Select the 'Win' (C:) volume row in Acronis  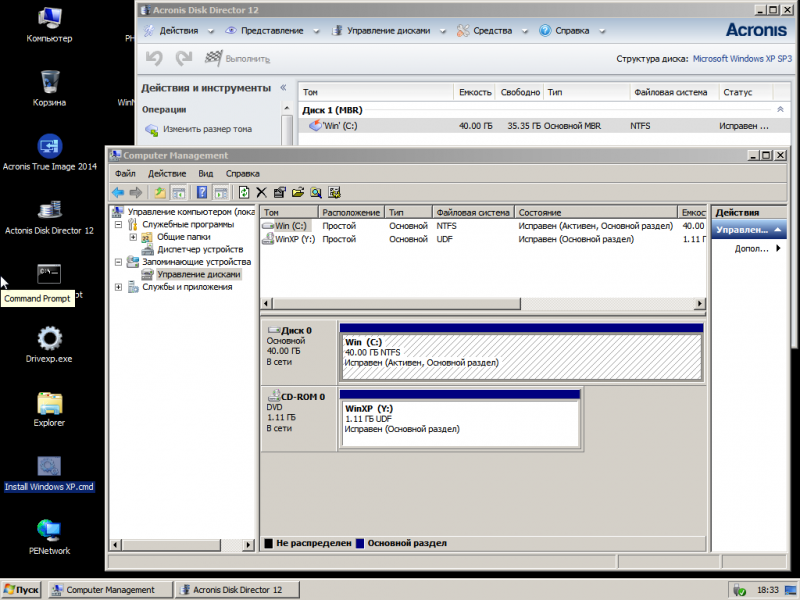coord(544,126)
